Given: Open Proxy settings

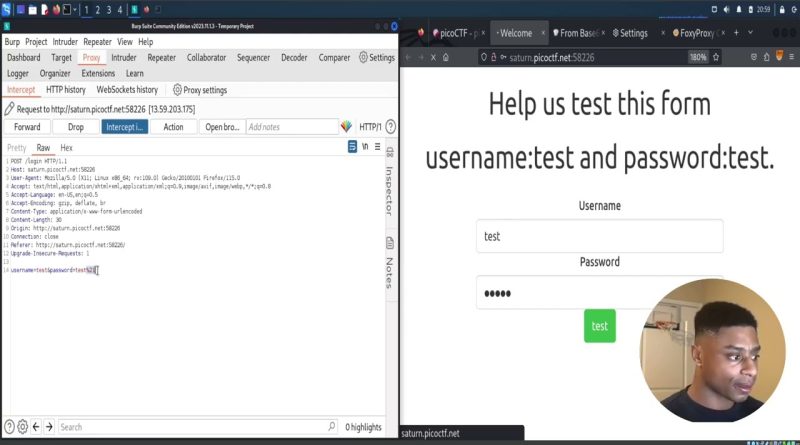Looking at the screenshot, I should [x=200, y=90].
